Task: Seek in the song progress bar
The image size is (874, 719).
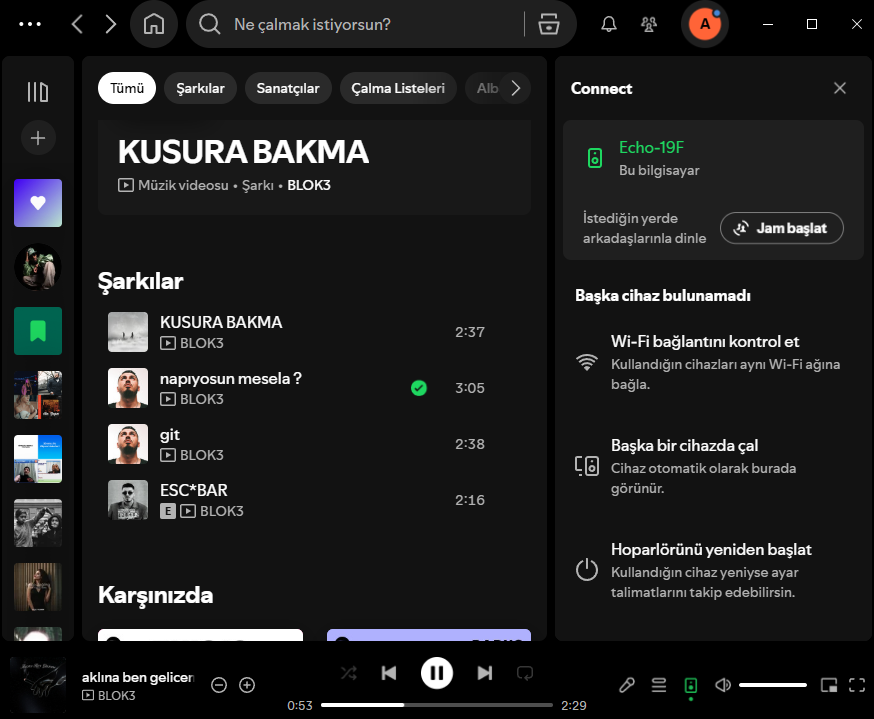Action: [436, 705]
